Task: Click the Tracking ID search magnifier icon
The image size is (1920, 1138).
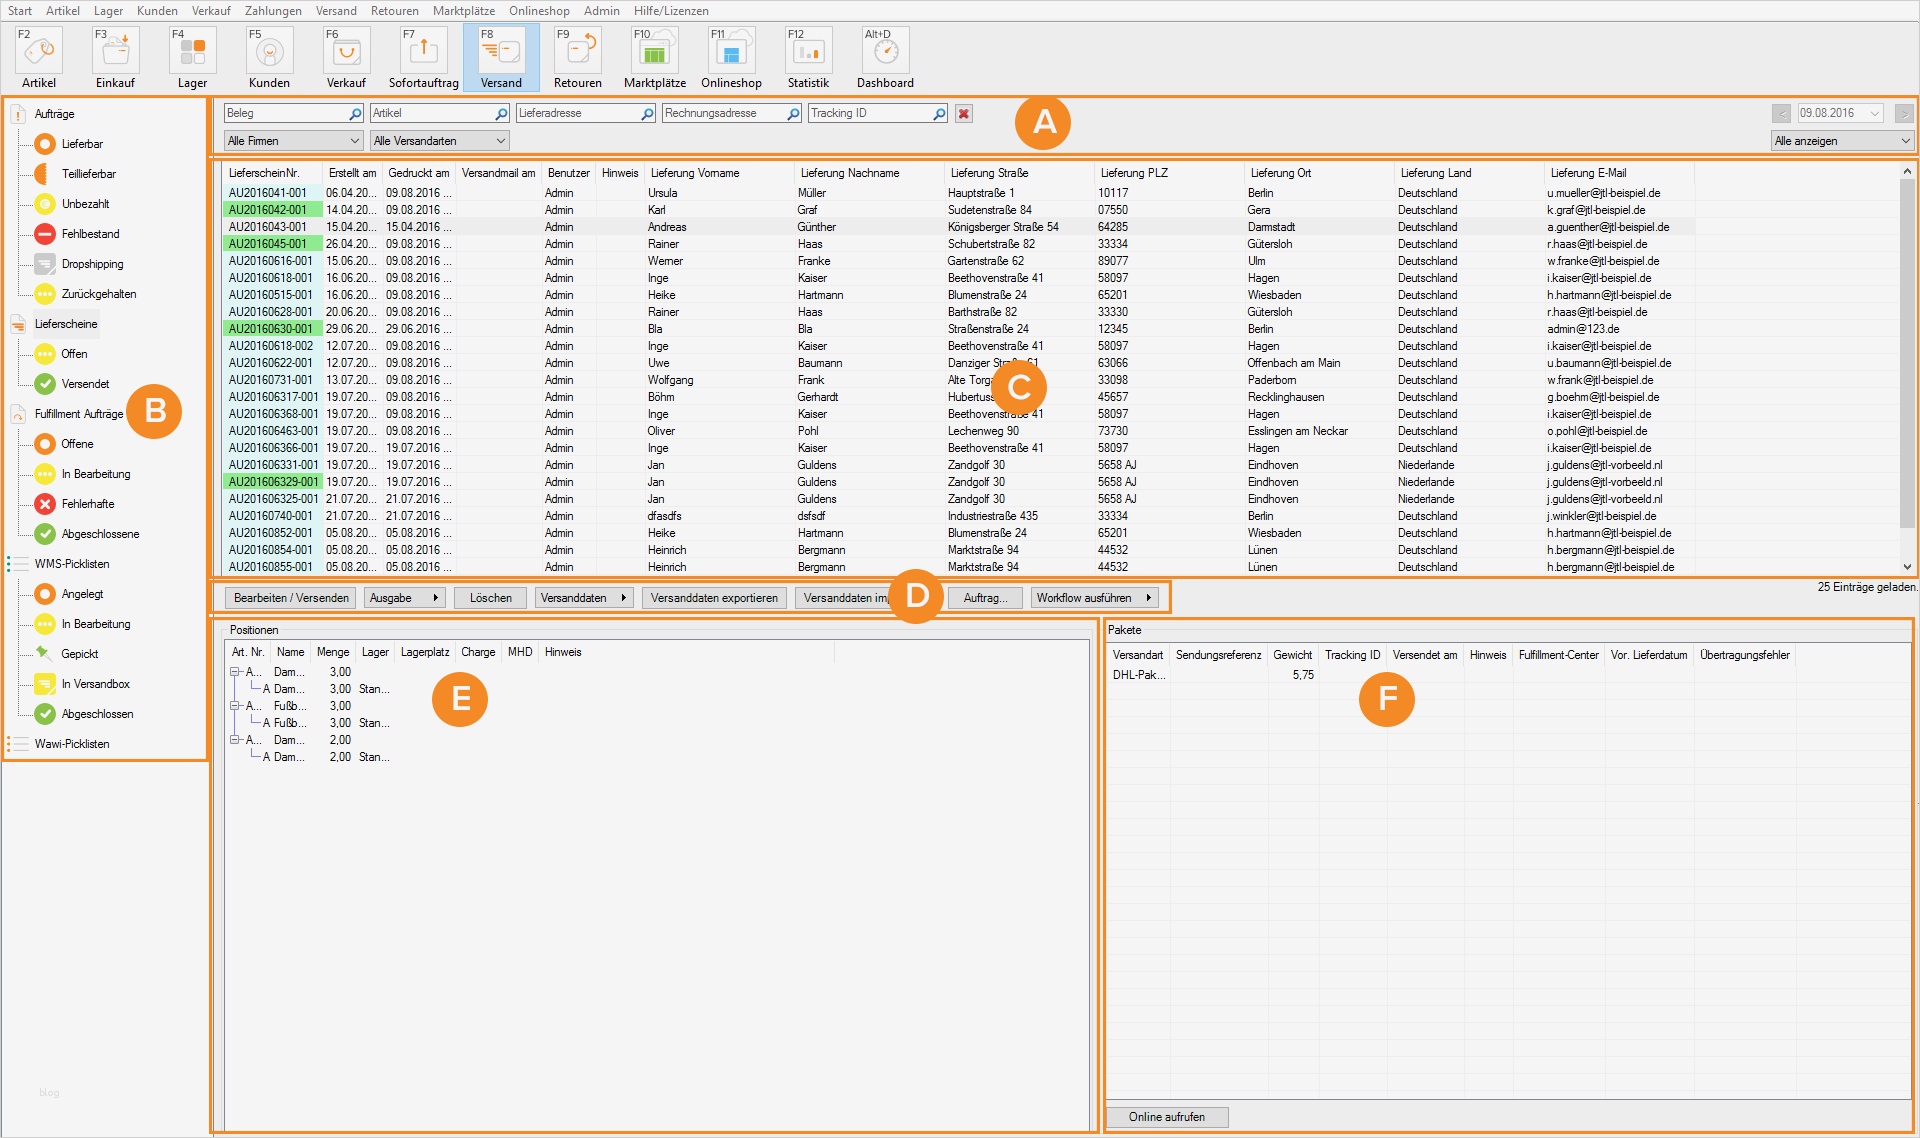Action: pyautogui.click(x=939, y=114)
